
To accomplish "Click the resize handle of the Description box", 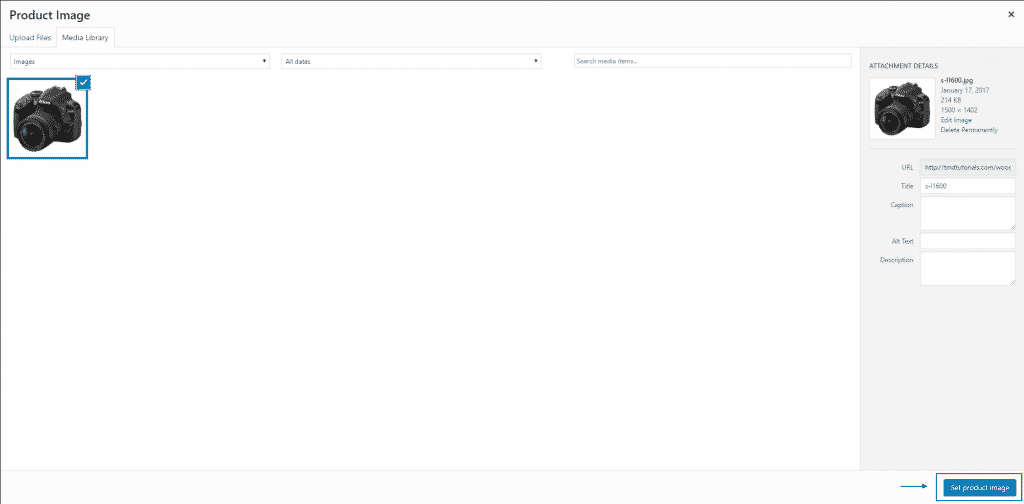I will 1011,282.
